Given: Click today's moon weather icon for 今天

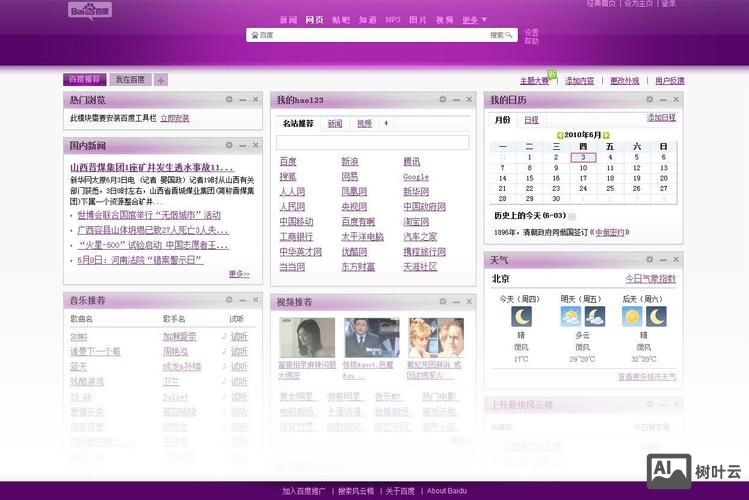Looking at the screenshot, I should tap(521, 317).
